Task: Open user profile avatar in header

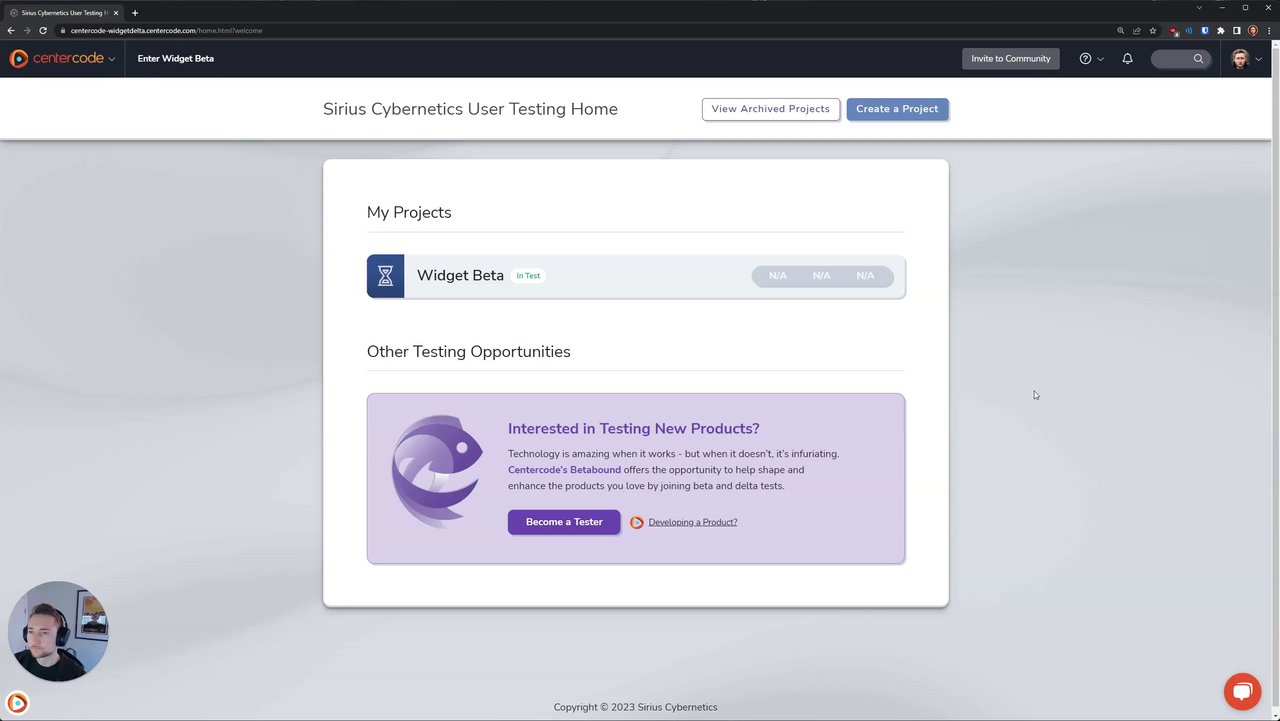Action: pyautogui.click(x=1240, y=59)
